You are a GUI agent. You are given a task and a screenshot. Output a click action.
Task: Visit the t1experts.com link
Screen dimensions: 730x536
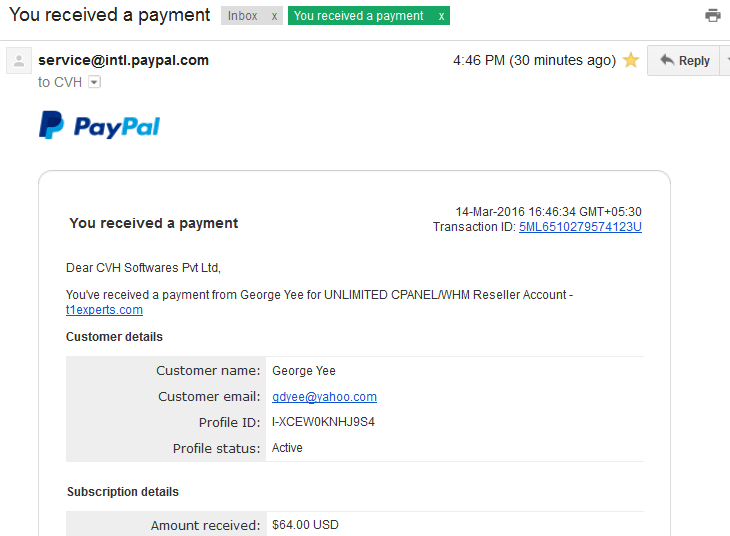104,310
